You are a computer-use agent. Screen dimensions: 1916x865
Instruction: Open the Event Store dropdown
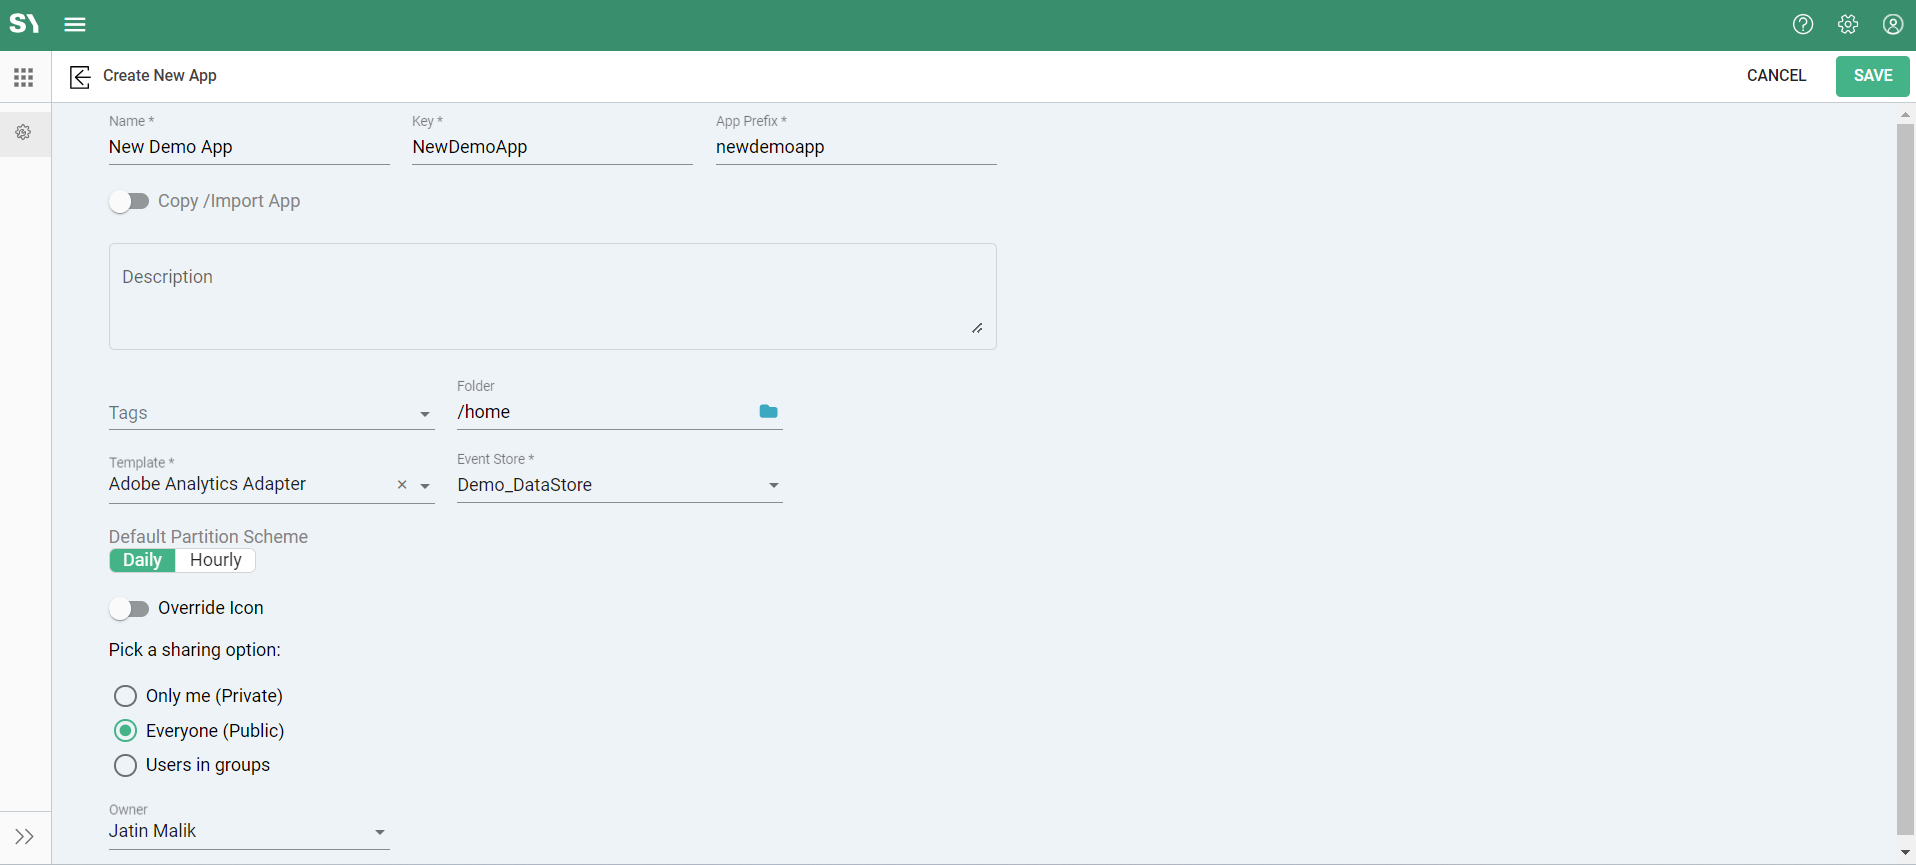[773, 486]
